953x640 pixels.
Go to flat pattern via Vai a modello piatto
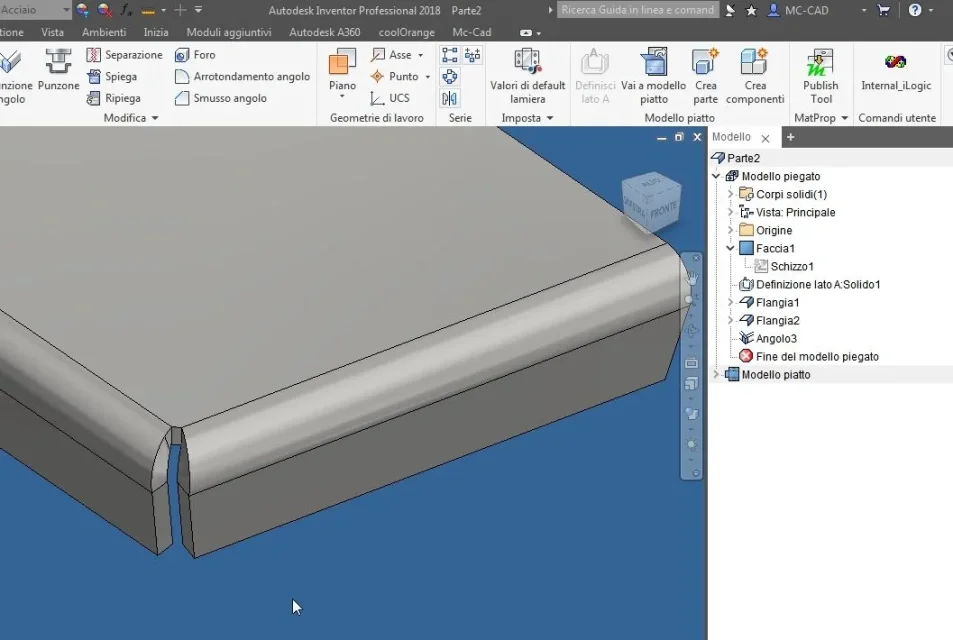coord(653,76)
